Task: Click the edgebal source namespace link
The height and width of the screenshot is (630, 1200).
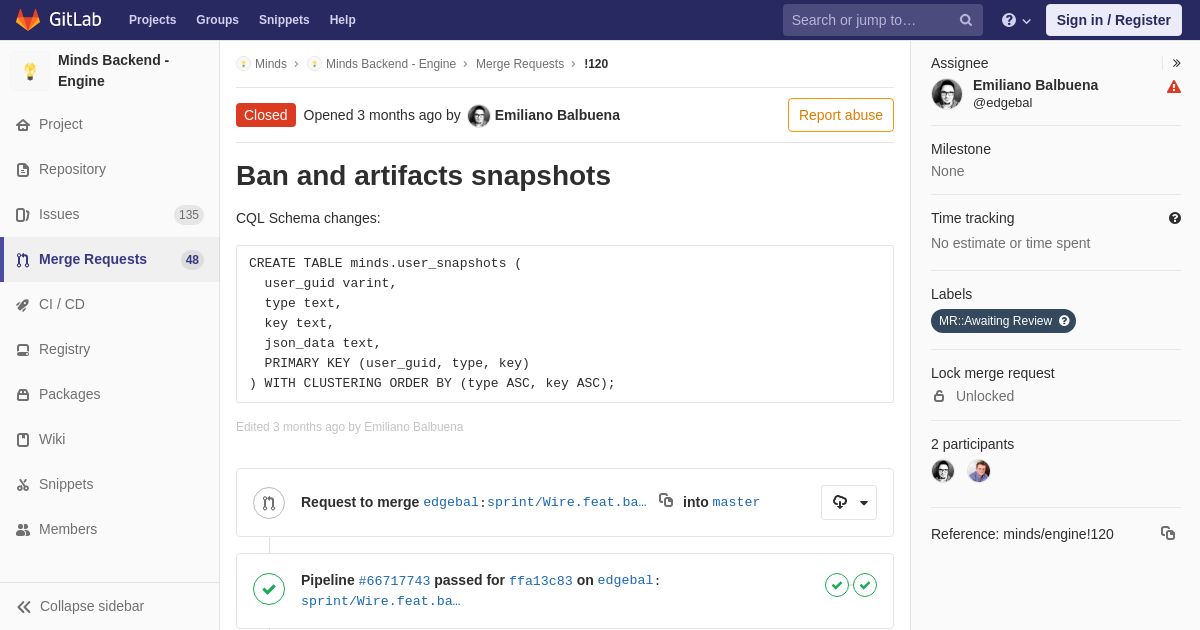Action: click(451, 502)
